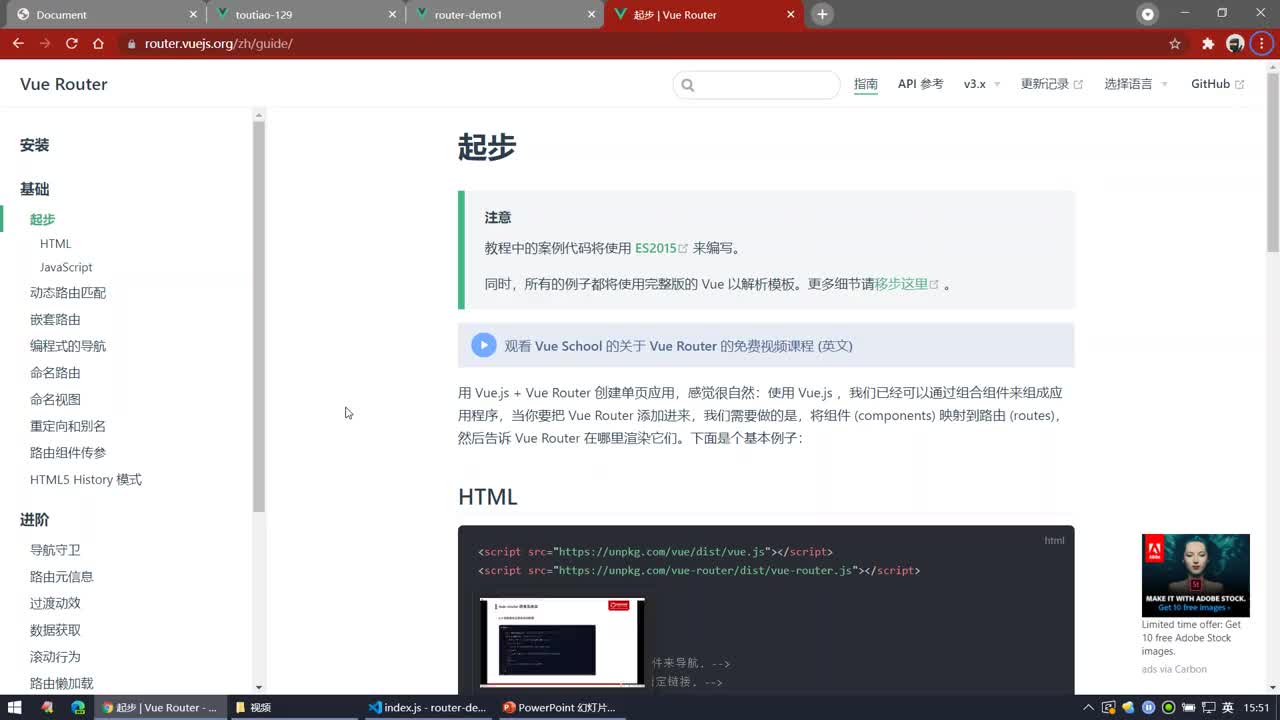This screenshot has width=1280, height=720.
Task: Open the Windows Start menu
Action: point(14,707)
